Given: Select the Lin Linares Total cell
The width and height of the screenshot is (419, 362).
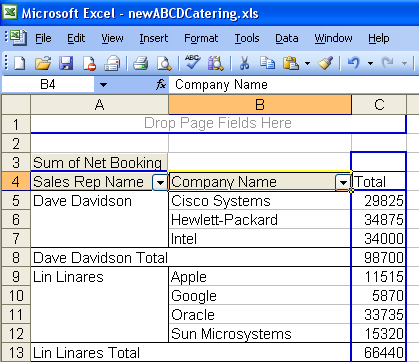Looking at the screenshot, I should tap(191, 352).
